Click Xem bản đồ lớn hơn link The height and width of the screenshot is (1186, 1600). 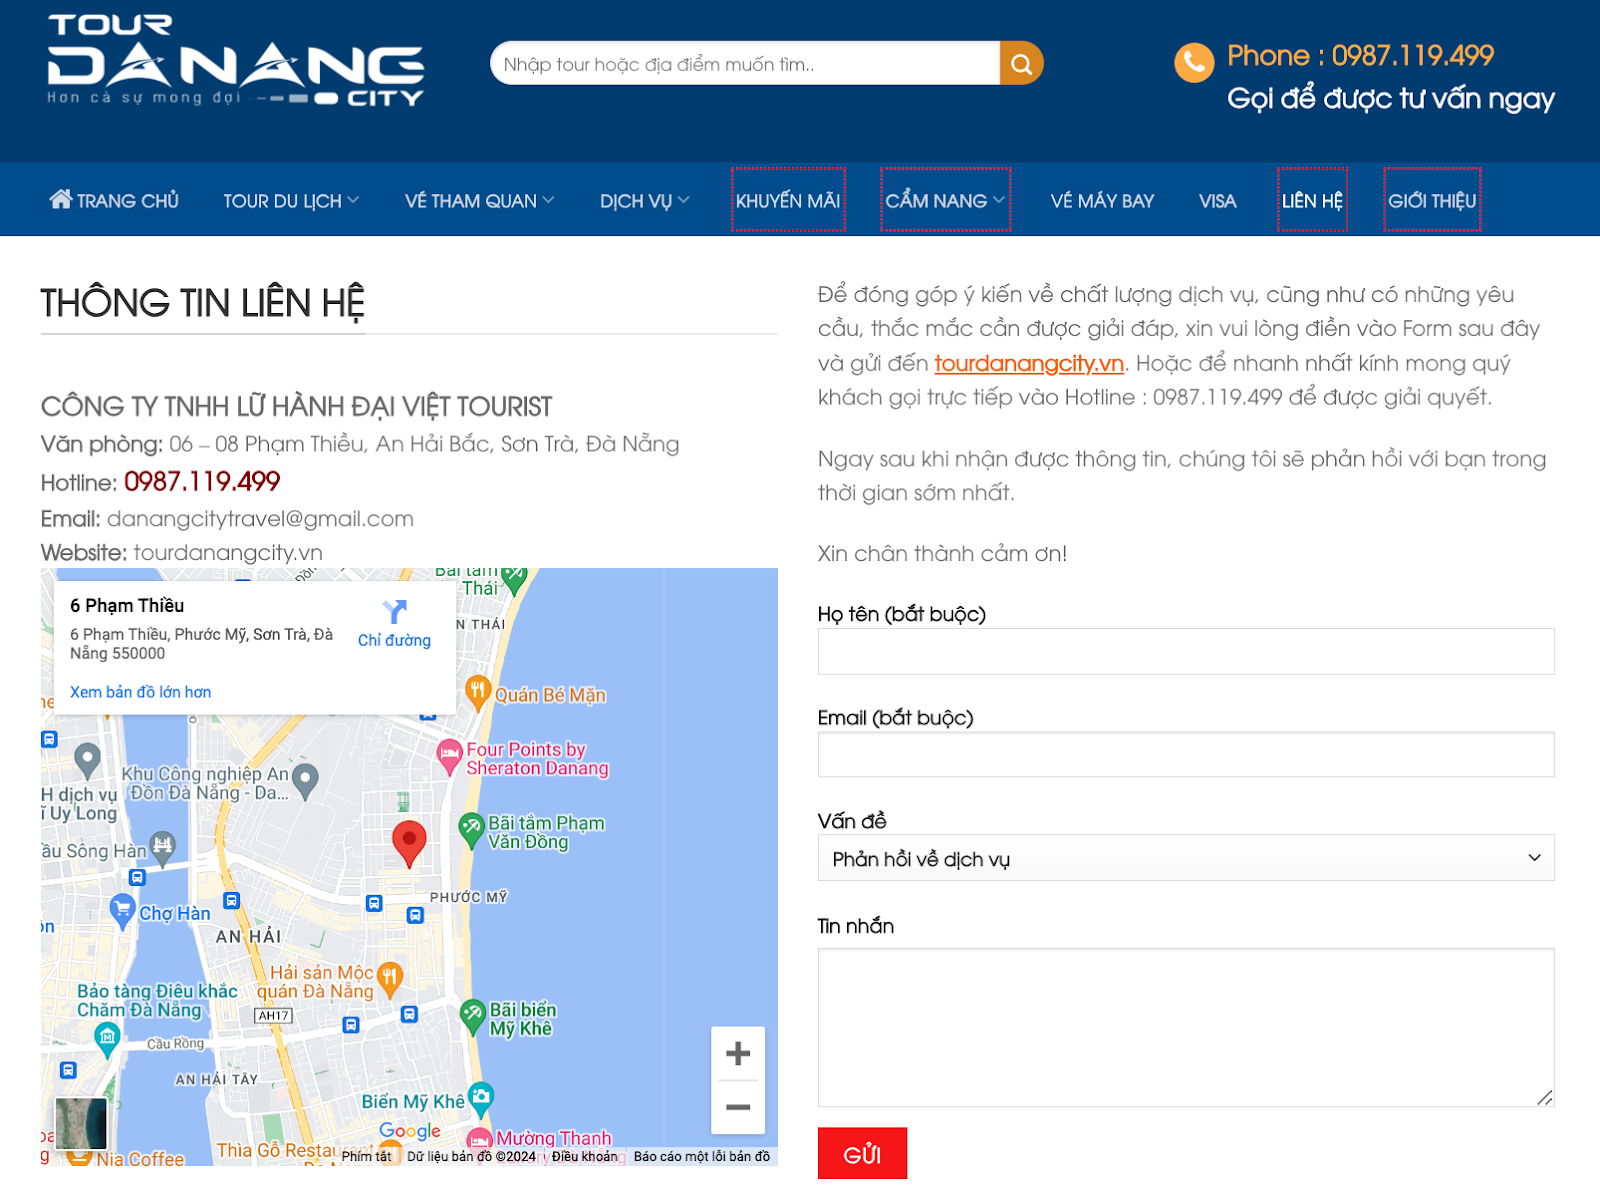coord(141,692)
